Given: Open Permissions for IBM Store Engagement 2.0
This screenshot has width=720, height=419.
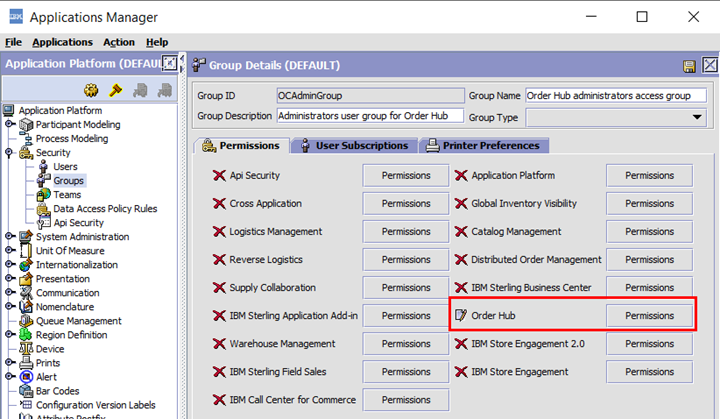Looking at the screenshot, I should 649,344.
